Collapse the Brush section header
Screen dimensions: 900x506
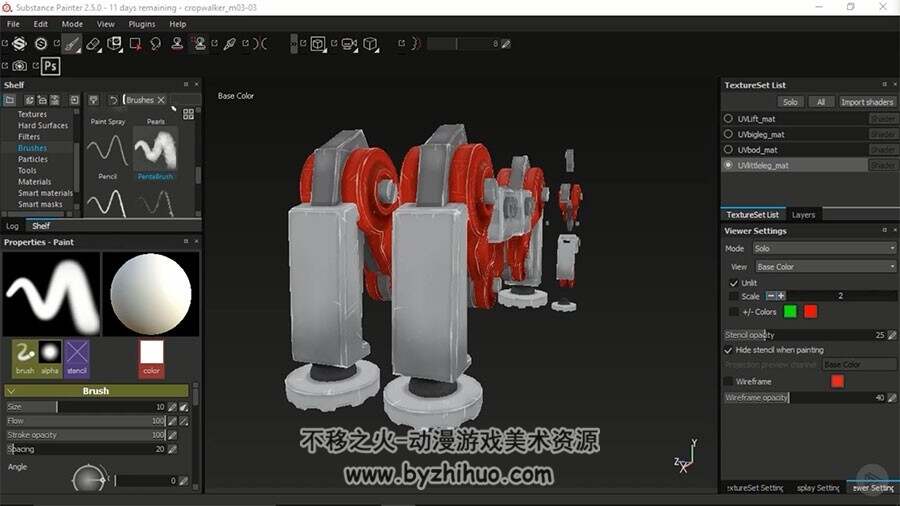coord(96,391)
